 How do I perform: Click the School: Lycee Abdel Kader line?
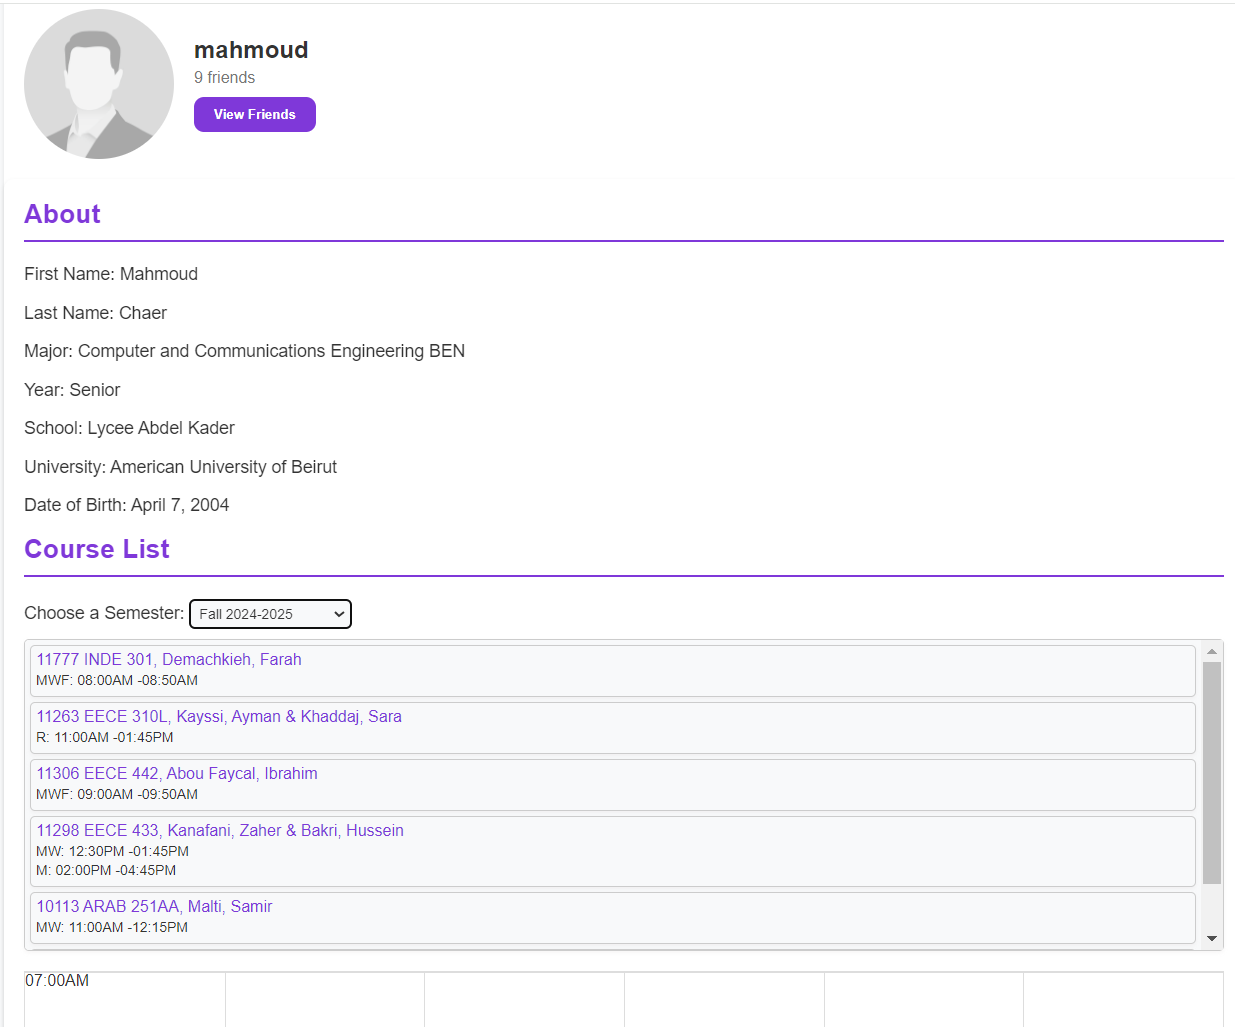129,428
